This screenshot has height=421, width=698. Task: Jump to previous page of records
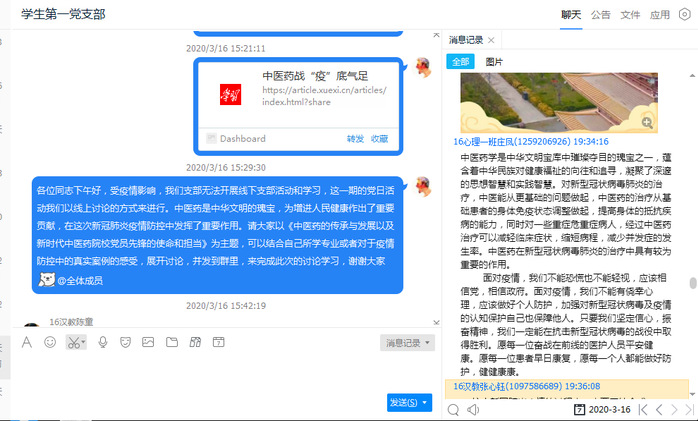coord(658,409)
